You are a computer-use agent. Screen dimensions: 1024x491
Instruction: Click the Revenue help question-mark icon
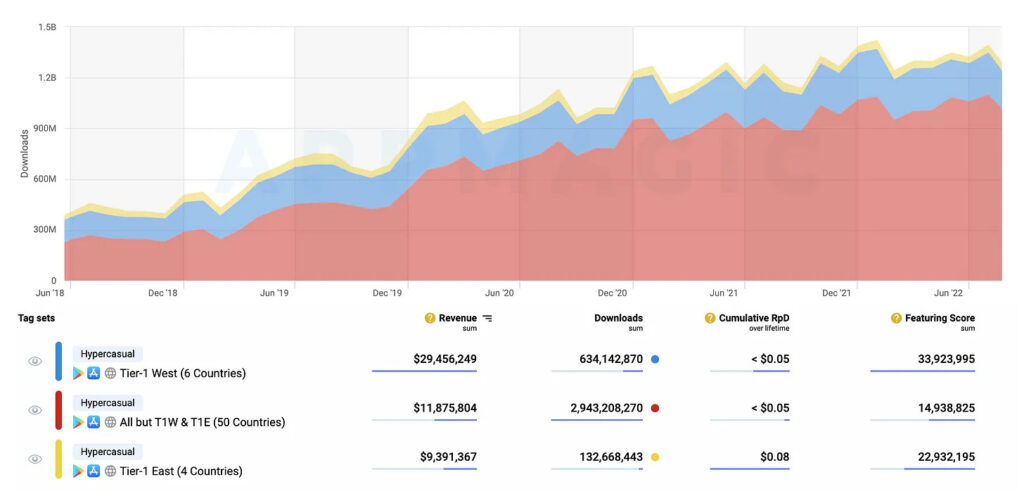(x=430, y=318)
